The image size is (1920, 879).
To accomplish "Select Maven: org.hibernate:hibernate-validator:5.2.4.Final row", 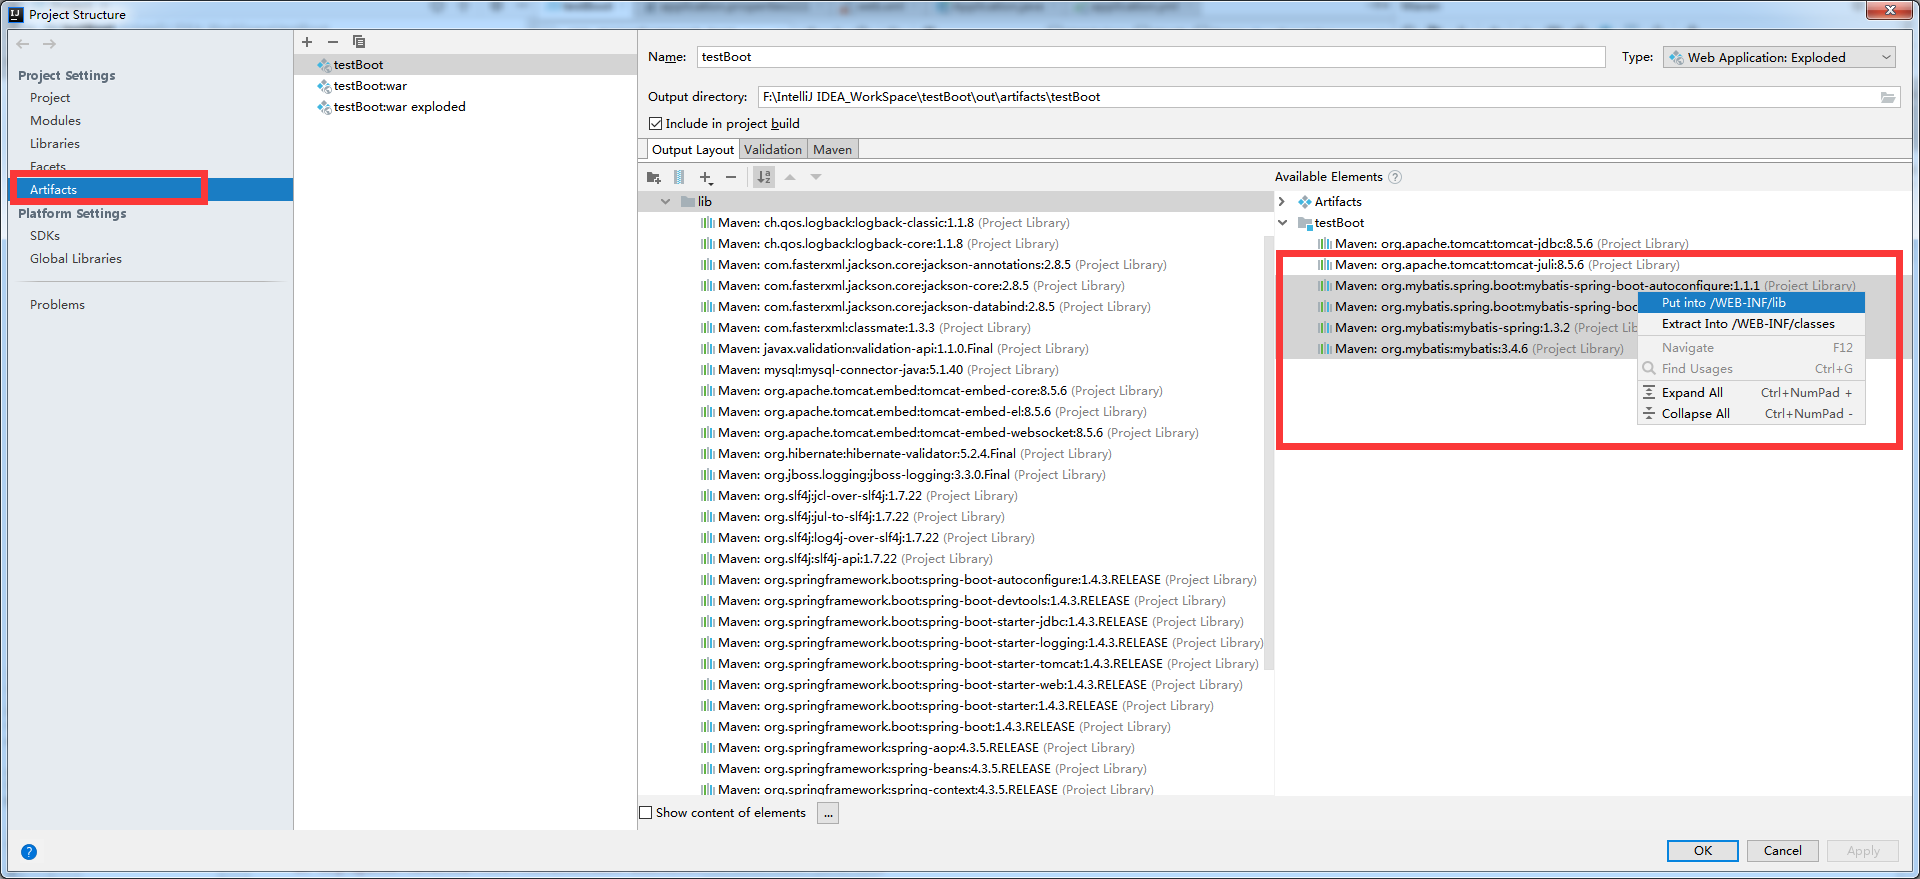I will click(x=906, y=454).
